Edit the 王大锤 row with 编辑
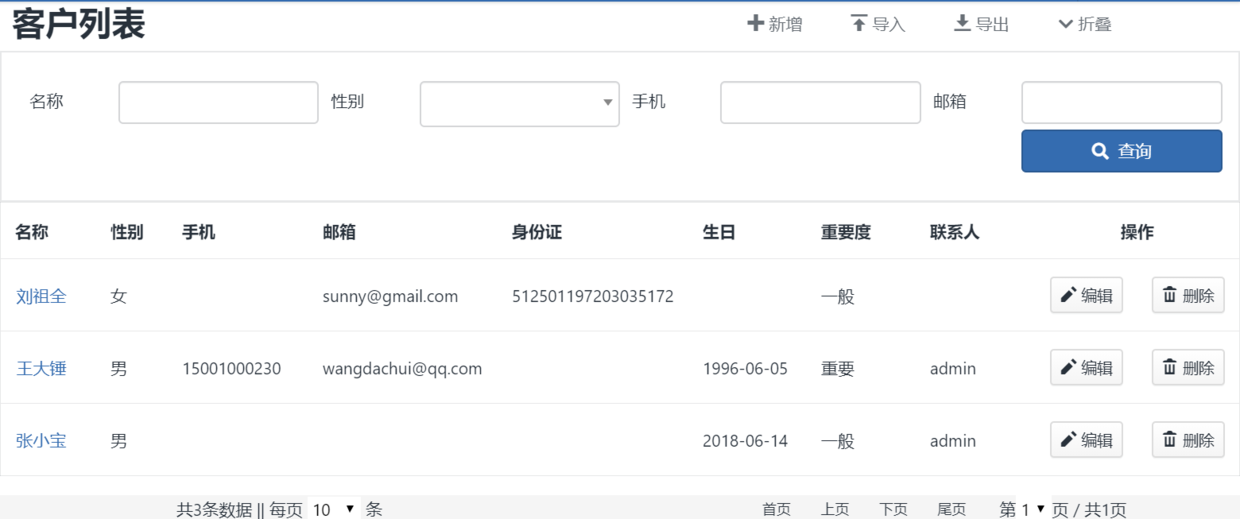1240x519 pixels. pos(1086,367)
